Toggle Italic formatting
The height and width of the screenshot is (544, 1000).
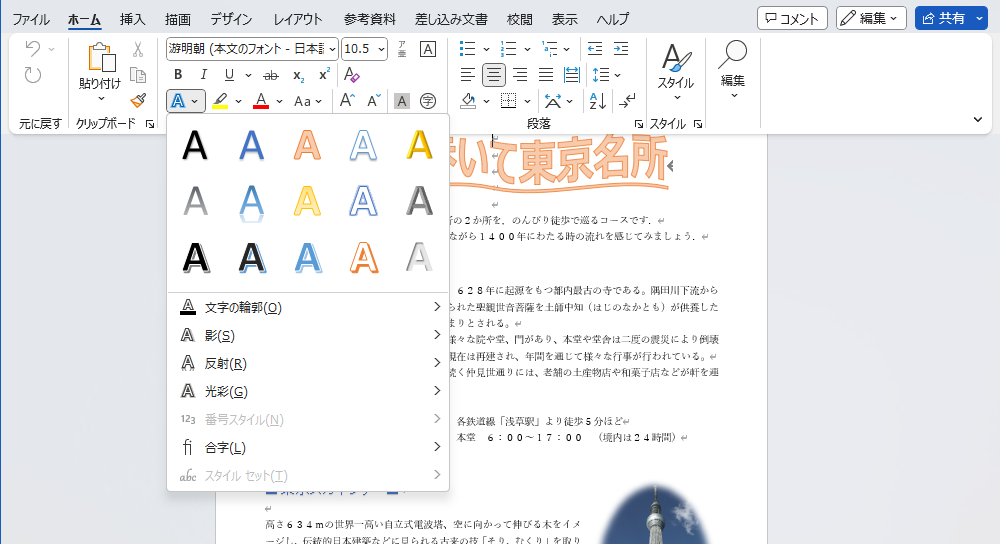(203, 75)
